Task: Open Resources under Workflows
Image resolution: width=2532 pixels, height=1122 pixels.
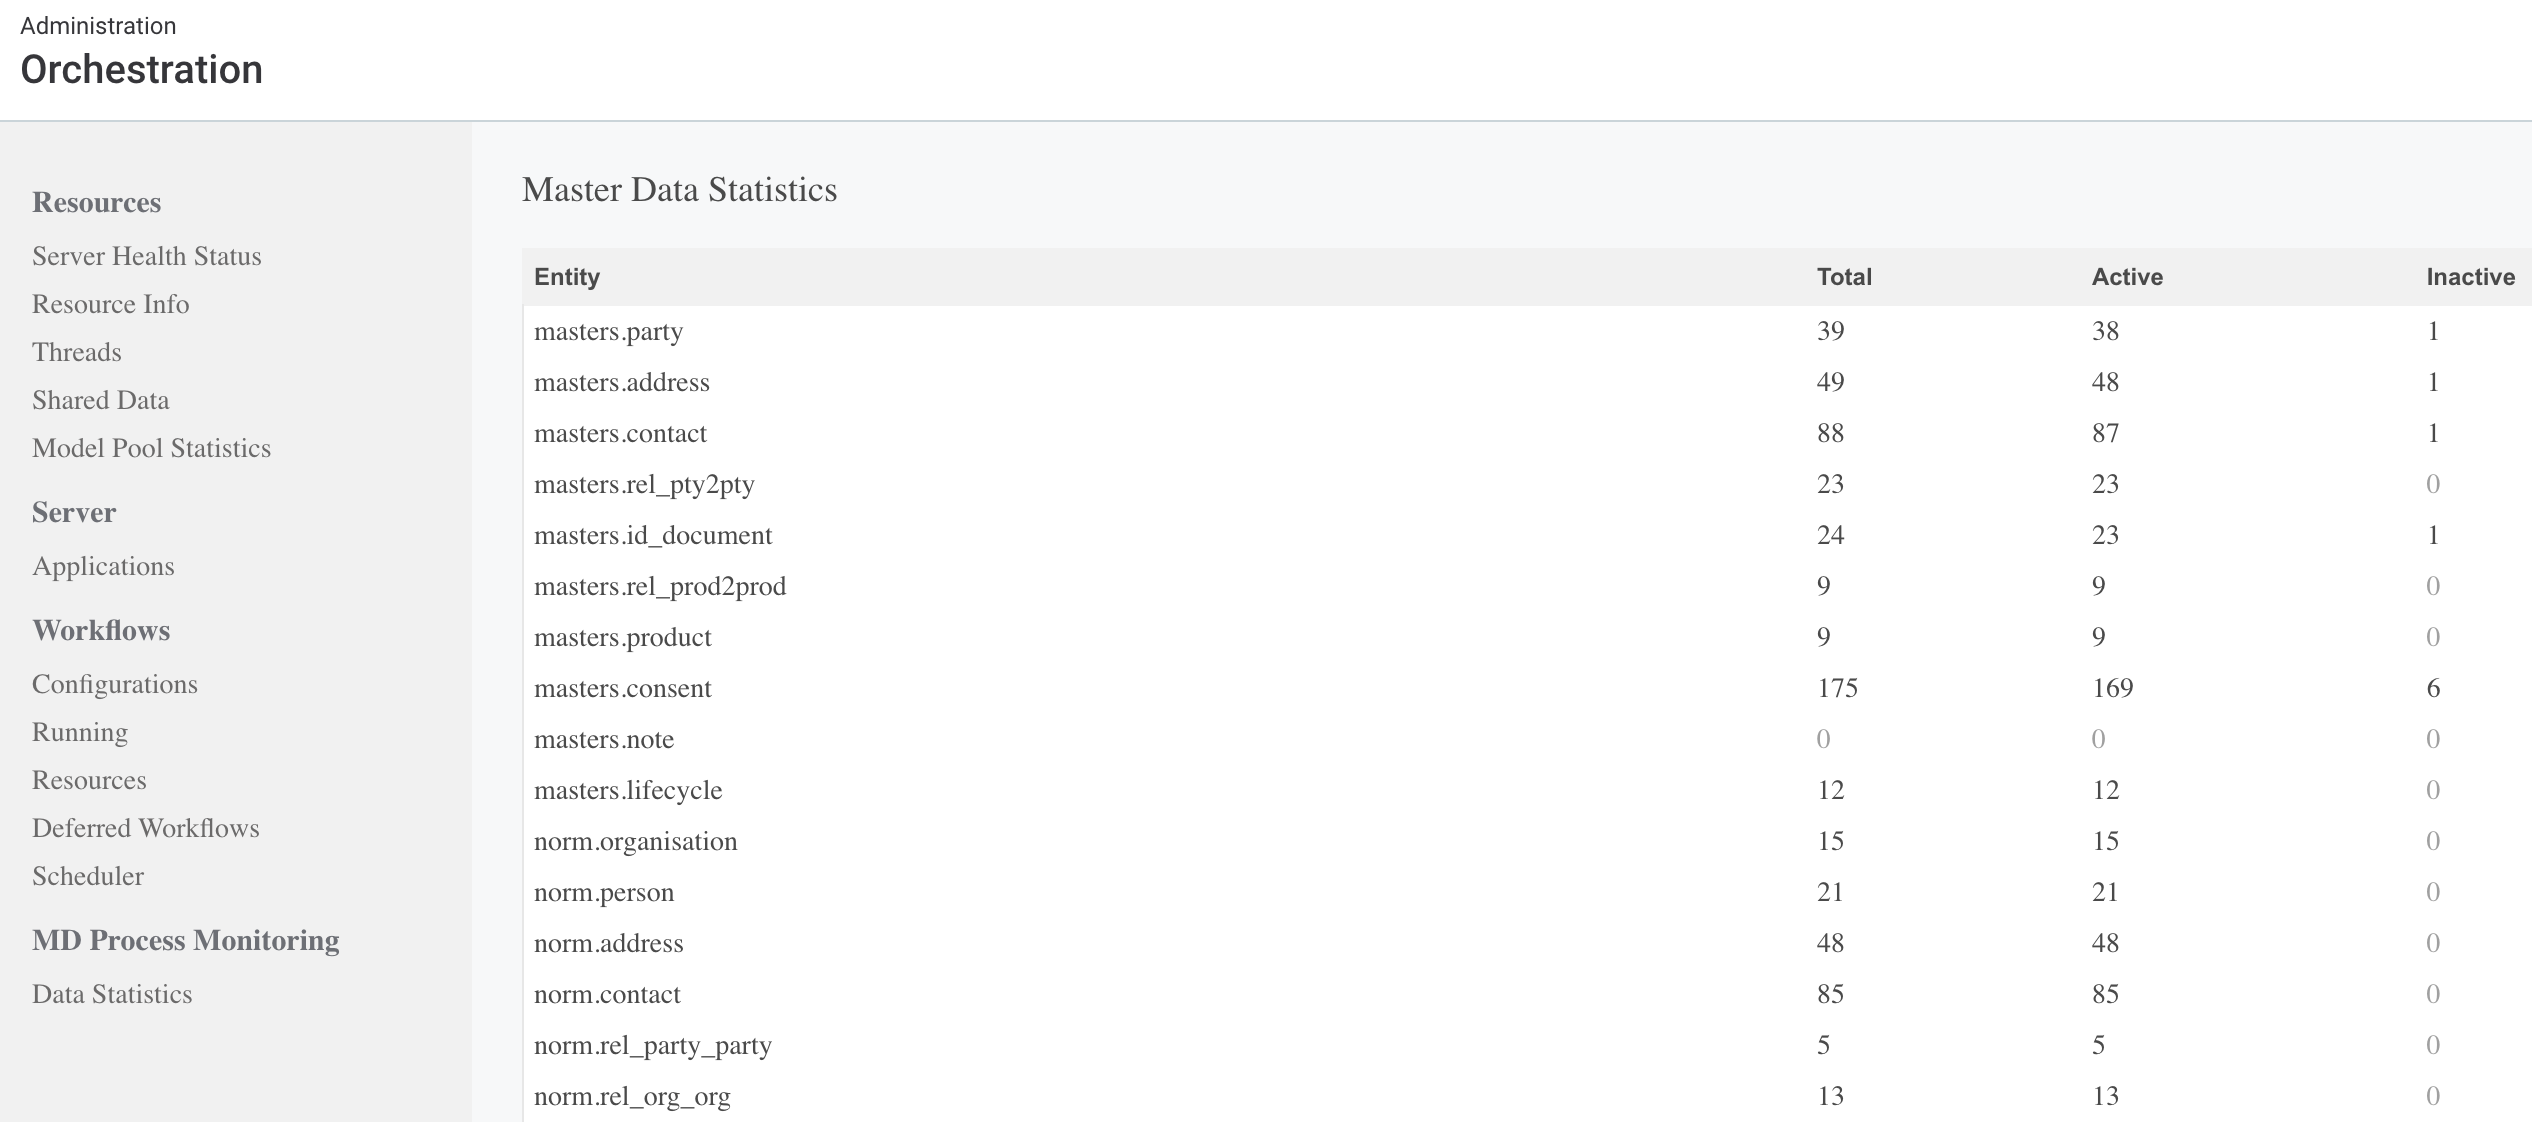Action: coord(90,780)
